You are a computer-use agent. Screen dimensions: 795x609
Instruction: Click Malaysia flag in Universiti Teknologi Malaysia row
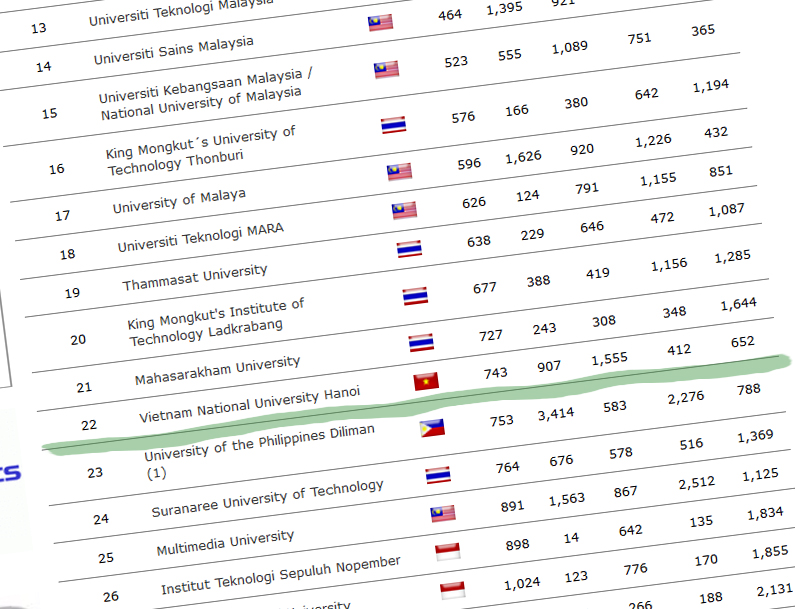click(x=380, y=22)
